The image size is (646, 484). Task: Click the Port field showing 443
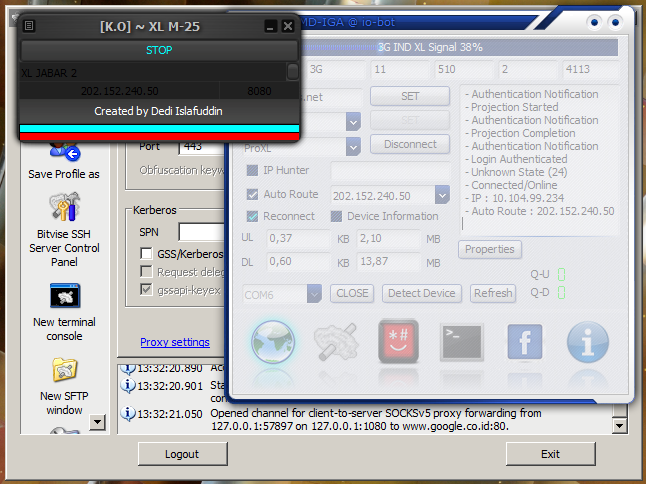tap(202, 147)
